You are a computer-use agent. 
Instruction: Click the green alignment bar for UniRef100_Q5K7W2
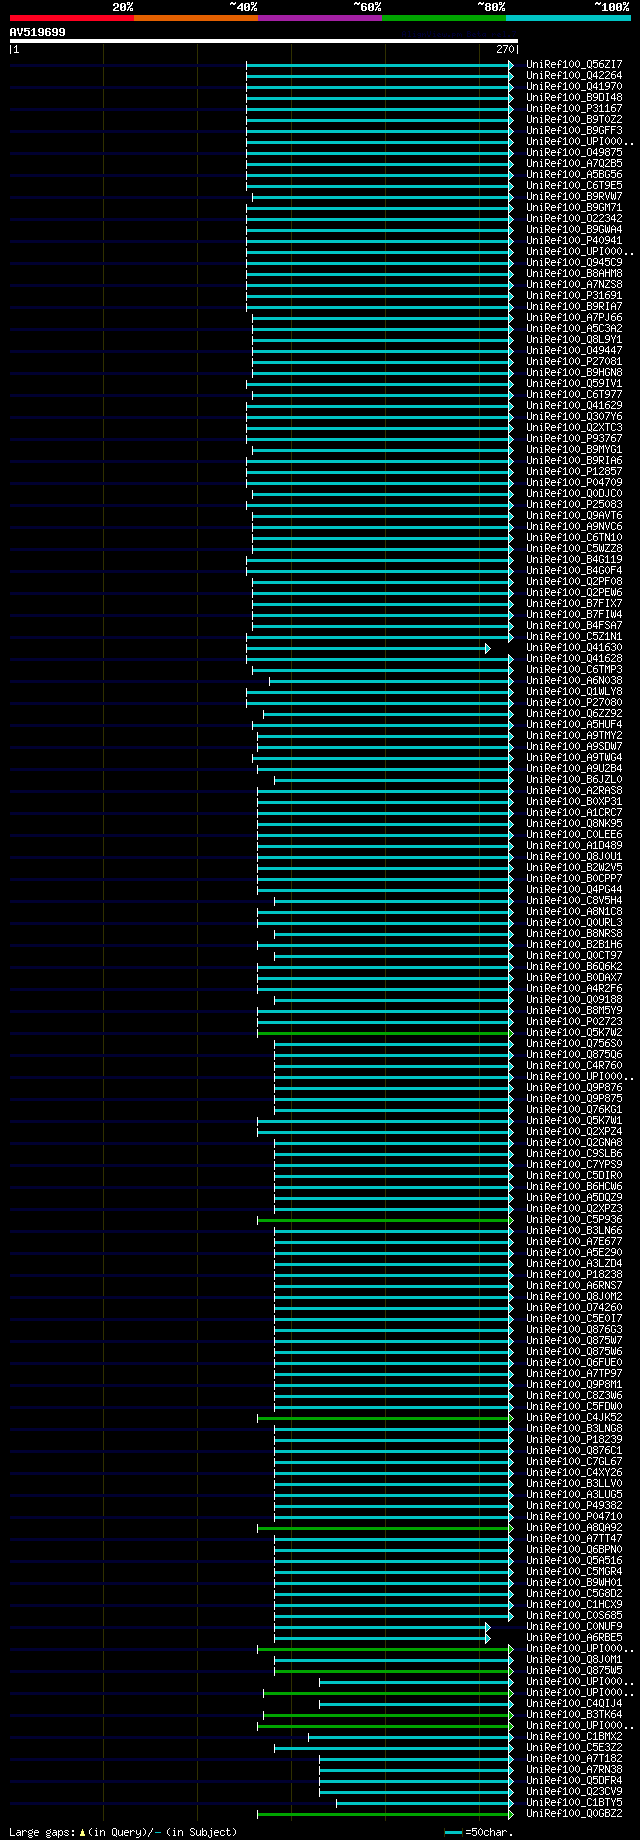pyautogui.click(x=385, y=1033)
